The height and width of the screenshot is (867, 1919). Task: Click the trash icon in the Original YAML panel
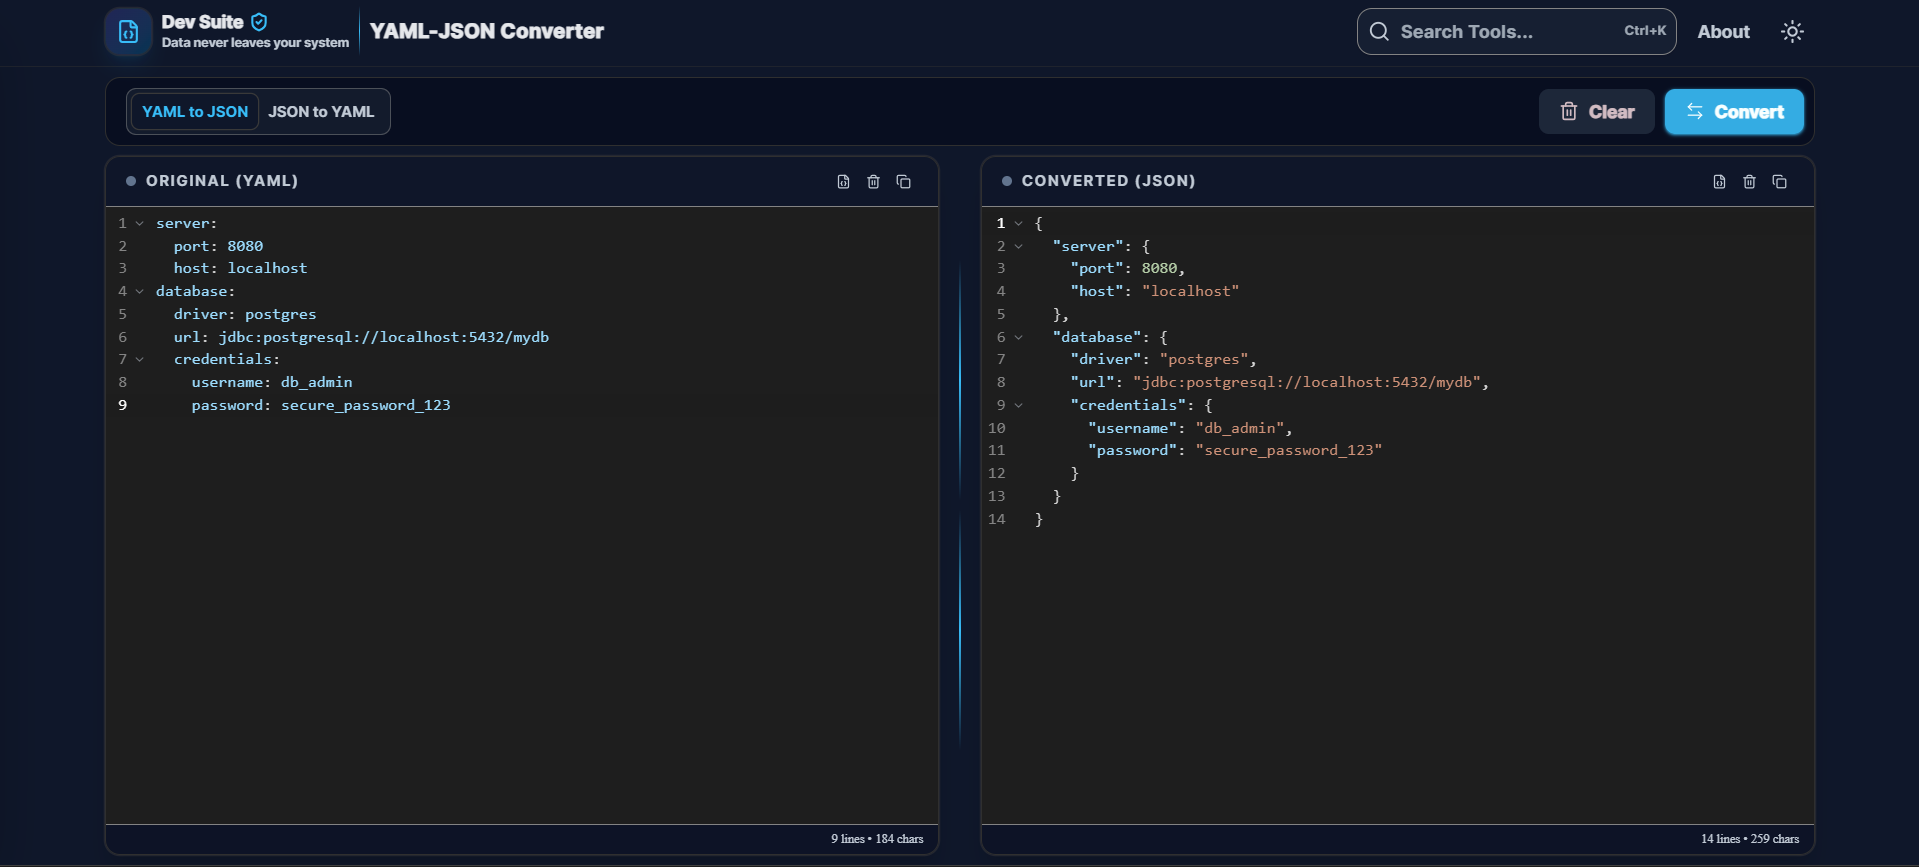(873, 182)
